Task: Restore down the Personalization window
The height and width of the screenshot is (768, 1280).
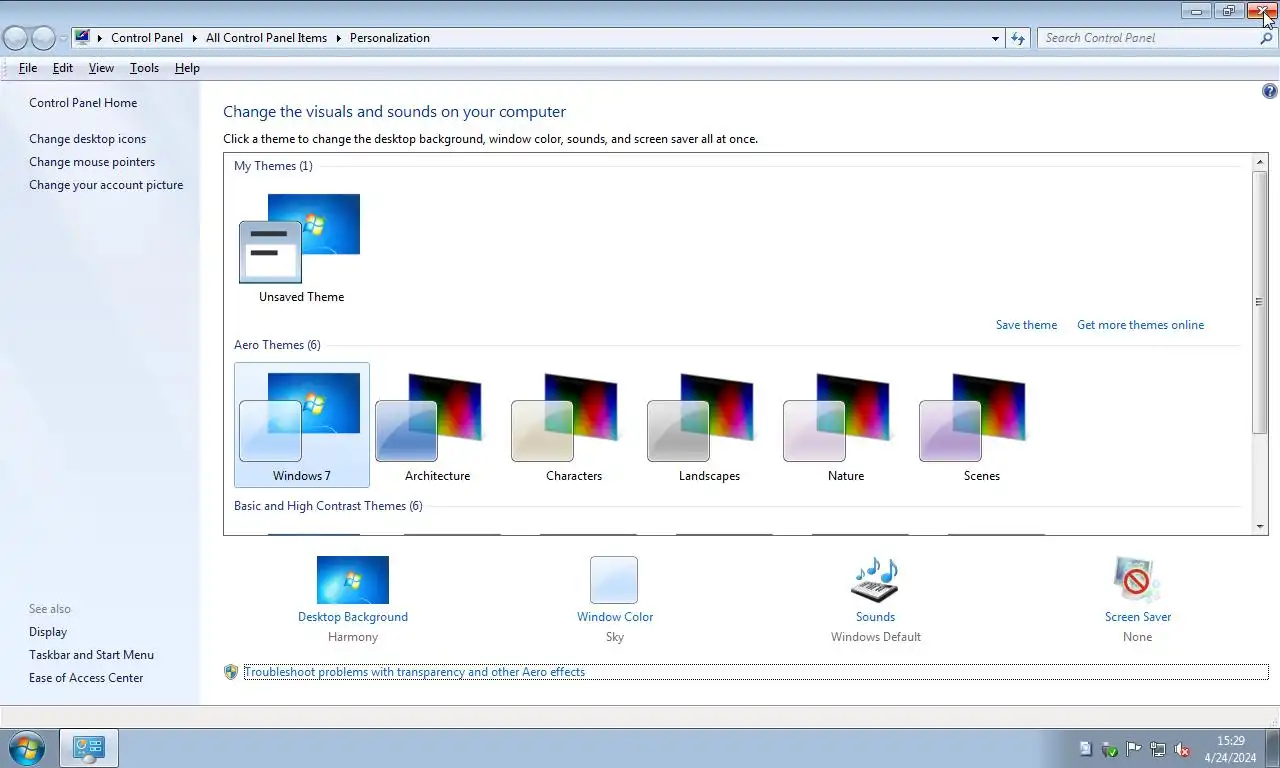Action: pyautogui.click(x=1228, y=11)
